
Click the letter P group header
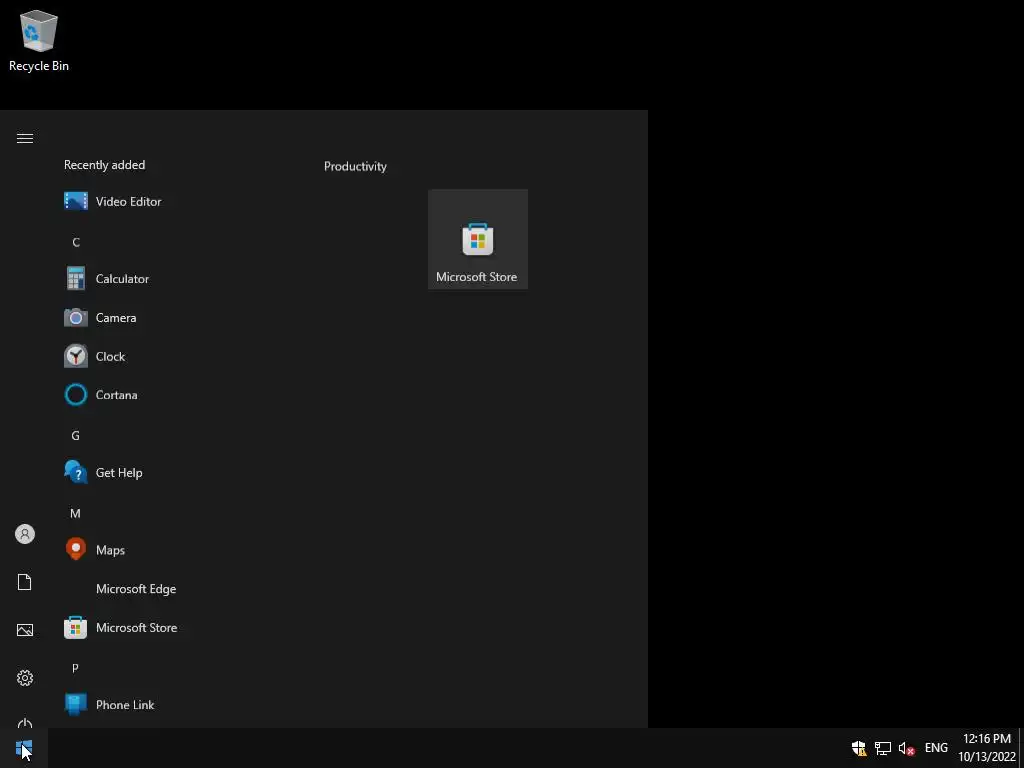tap(75, 668)
